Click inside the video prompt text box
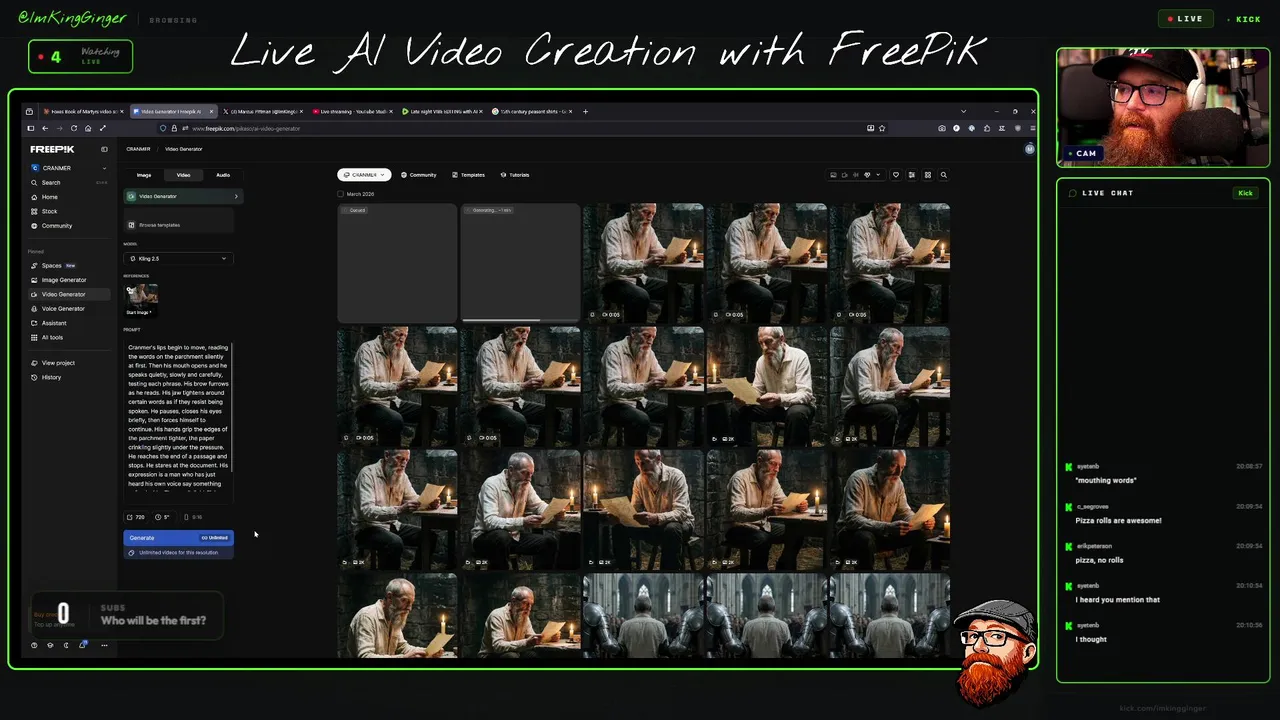 [179, 420]
